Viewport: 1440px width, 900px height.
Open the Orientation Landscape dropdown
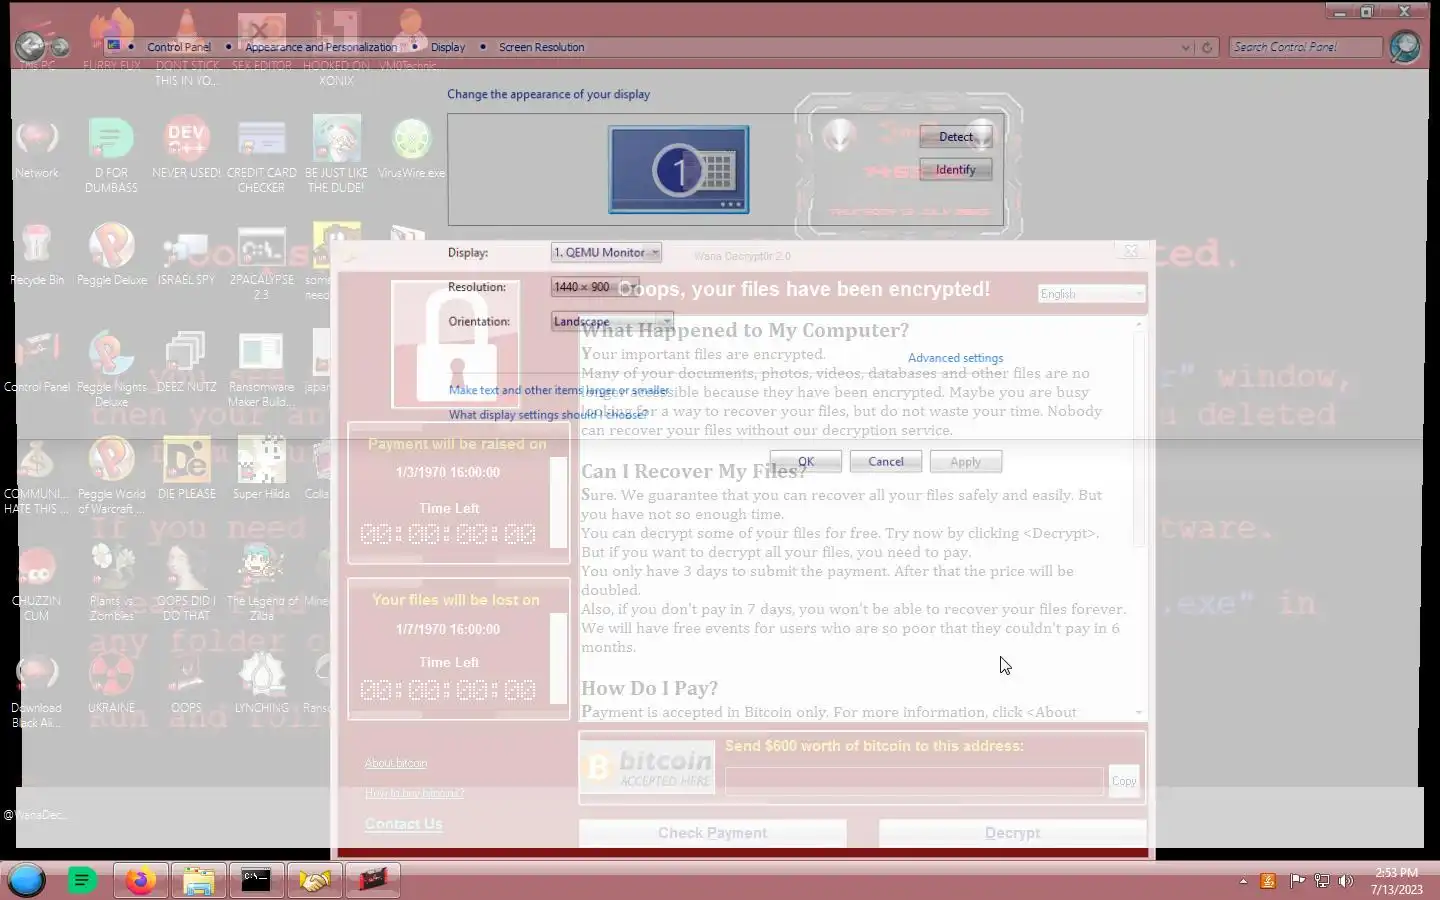[x=612, y=321]
